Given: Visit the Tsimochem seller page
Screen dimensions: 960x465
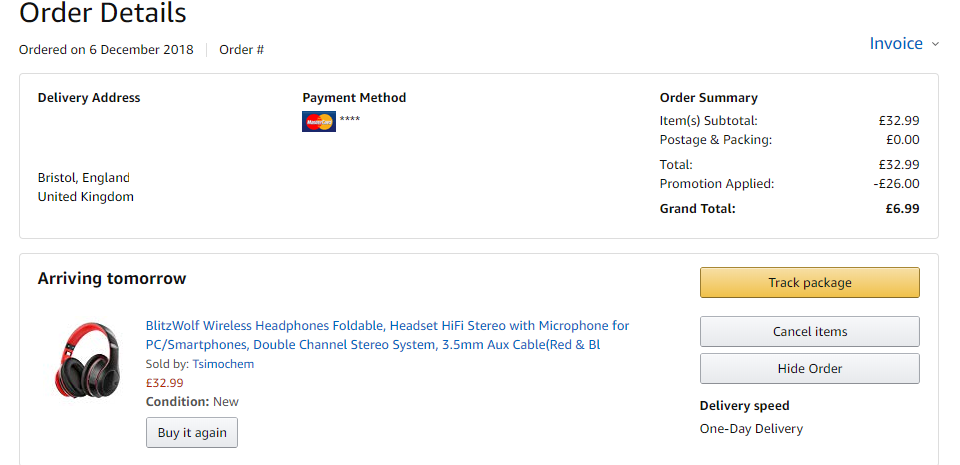Looking at the screenshot, I should tap(223, 364).
